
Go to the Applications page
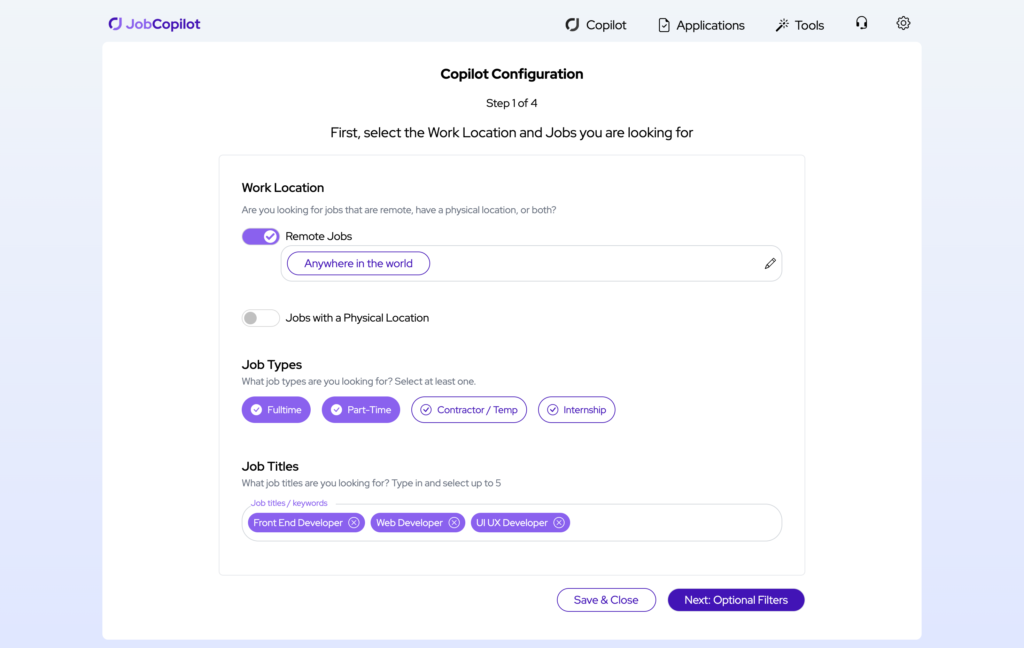pyautogui.click(x=701, y=25)
